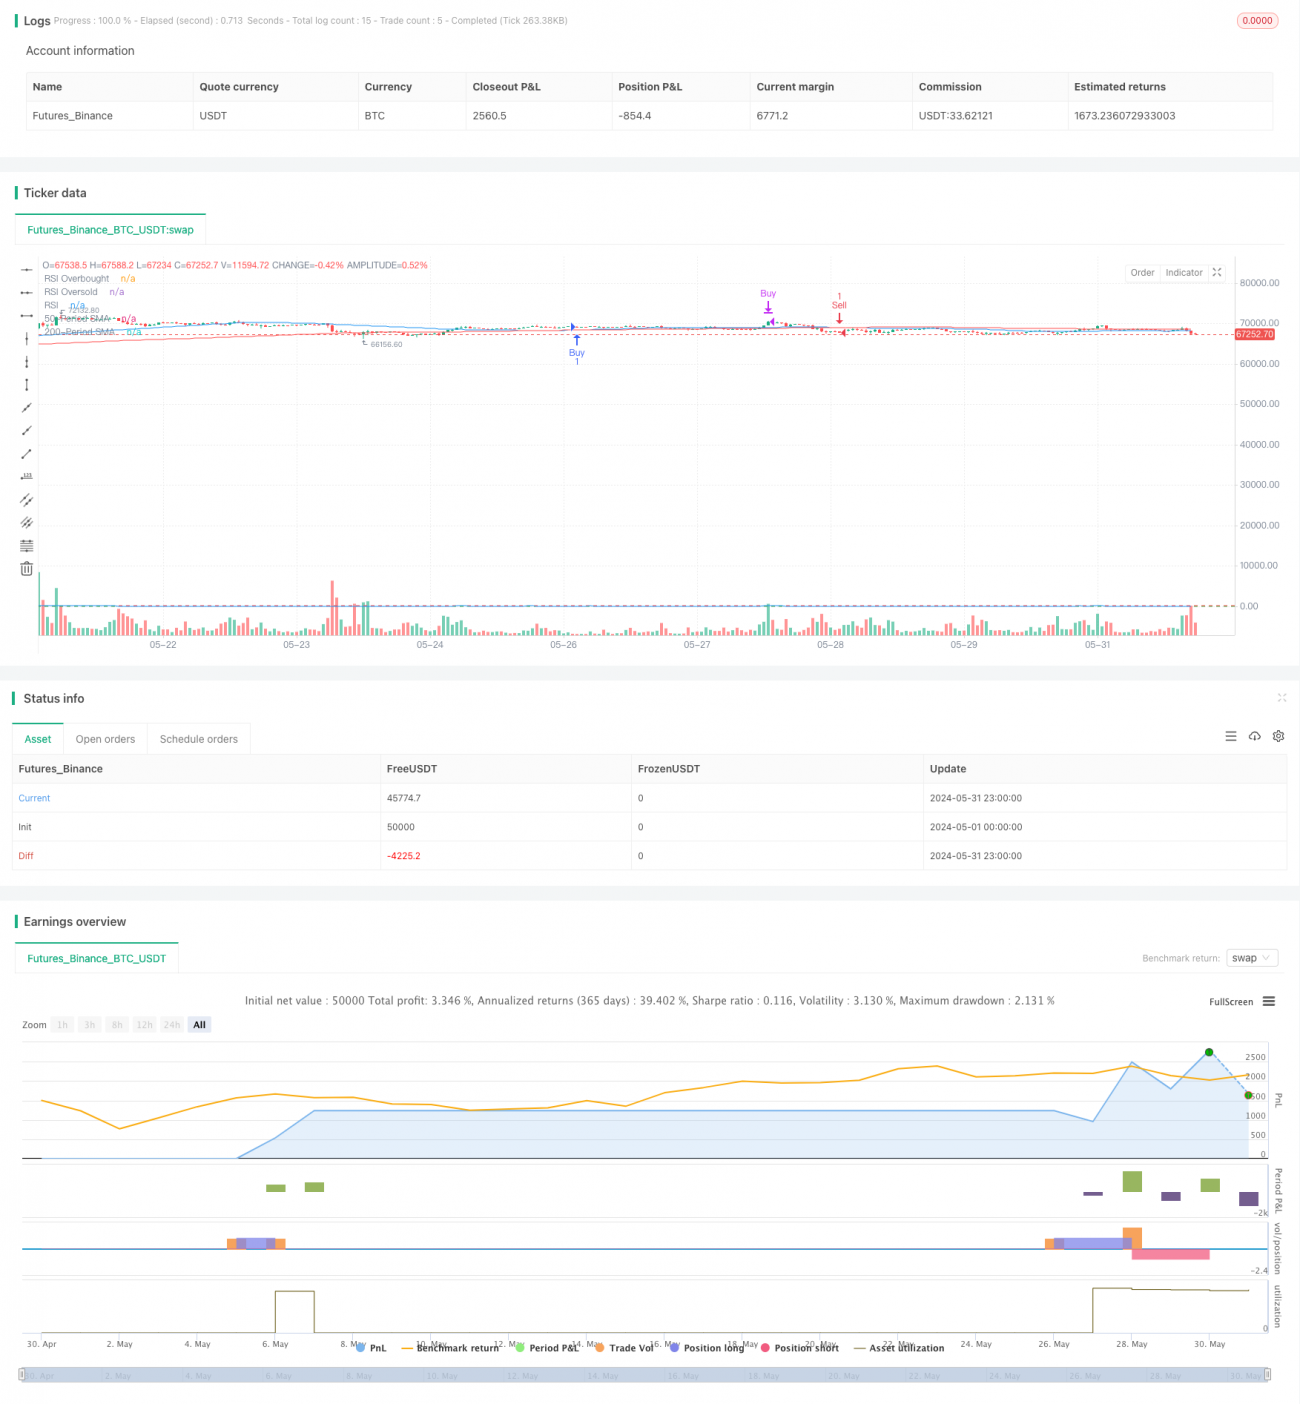Click the Sell marker on the chart
This screenshot has height=1404, width=1300.
click(839, 305)
